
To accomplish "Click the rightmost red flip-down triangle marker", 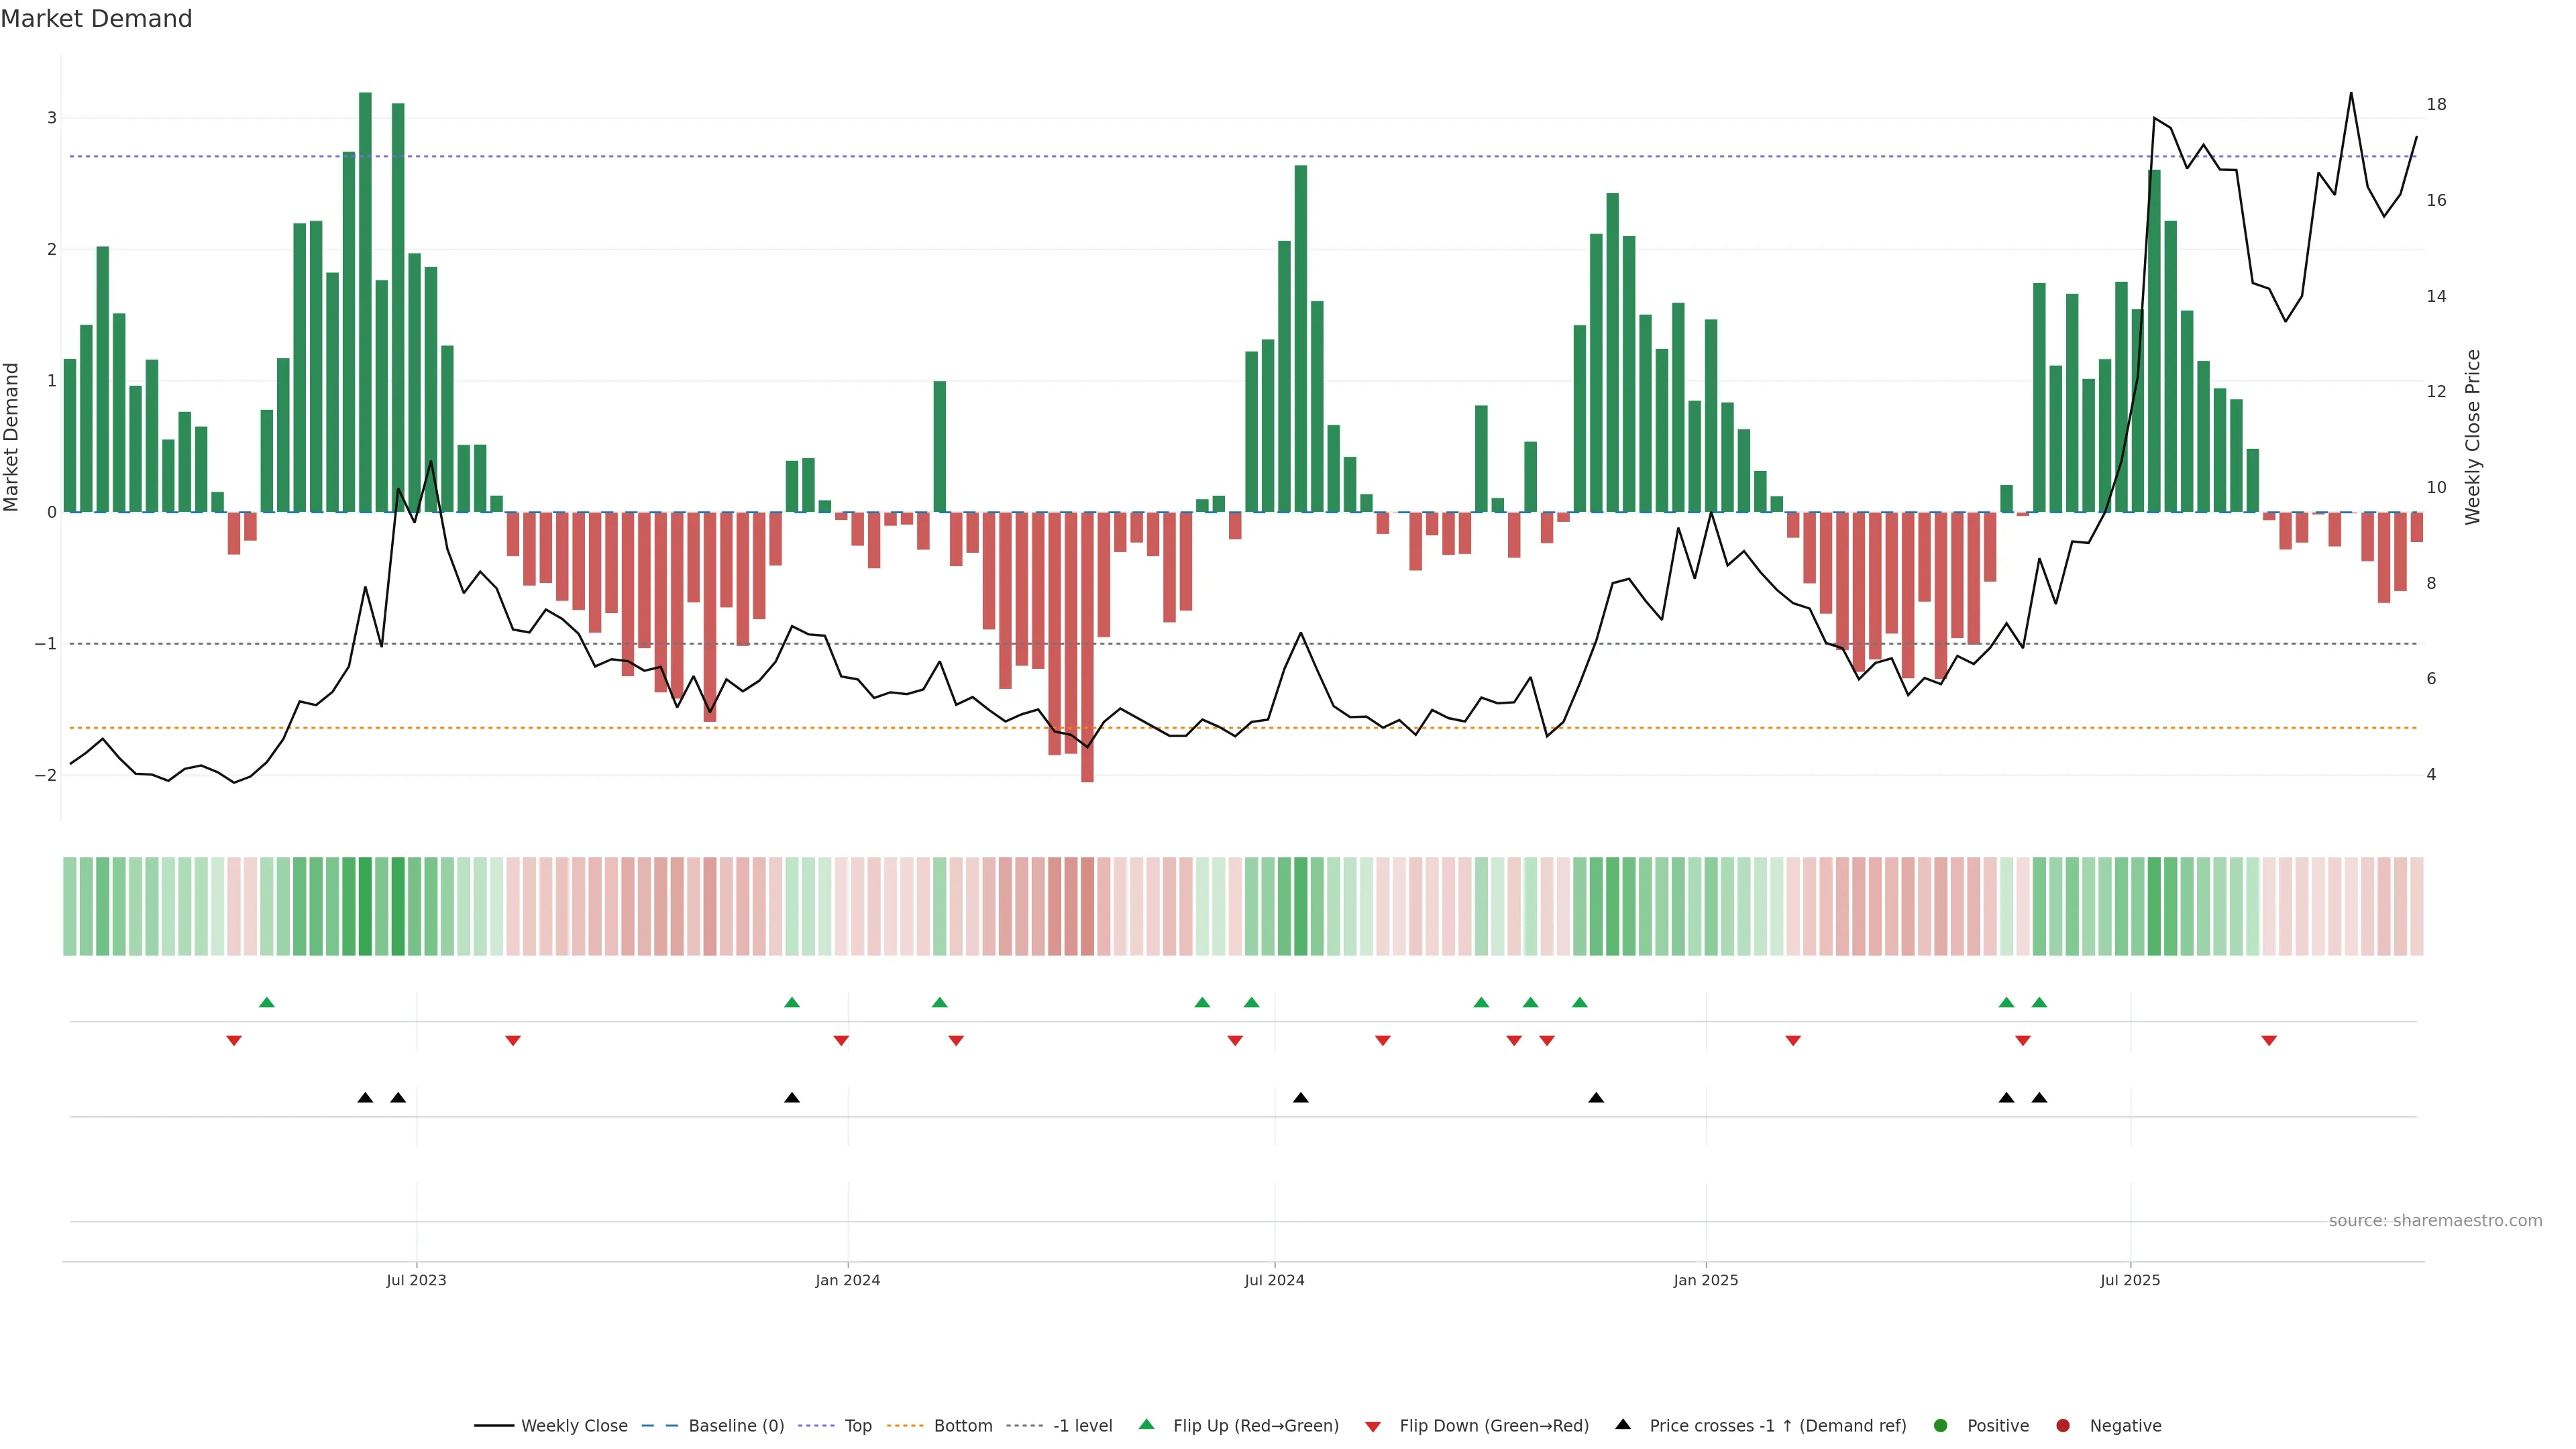I will point(2269,1041).
